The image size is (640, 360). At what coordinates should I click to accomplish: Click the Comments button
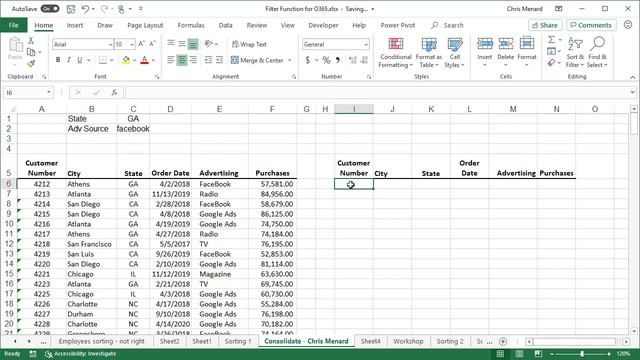click(591, 25)
